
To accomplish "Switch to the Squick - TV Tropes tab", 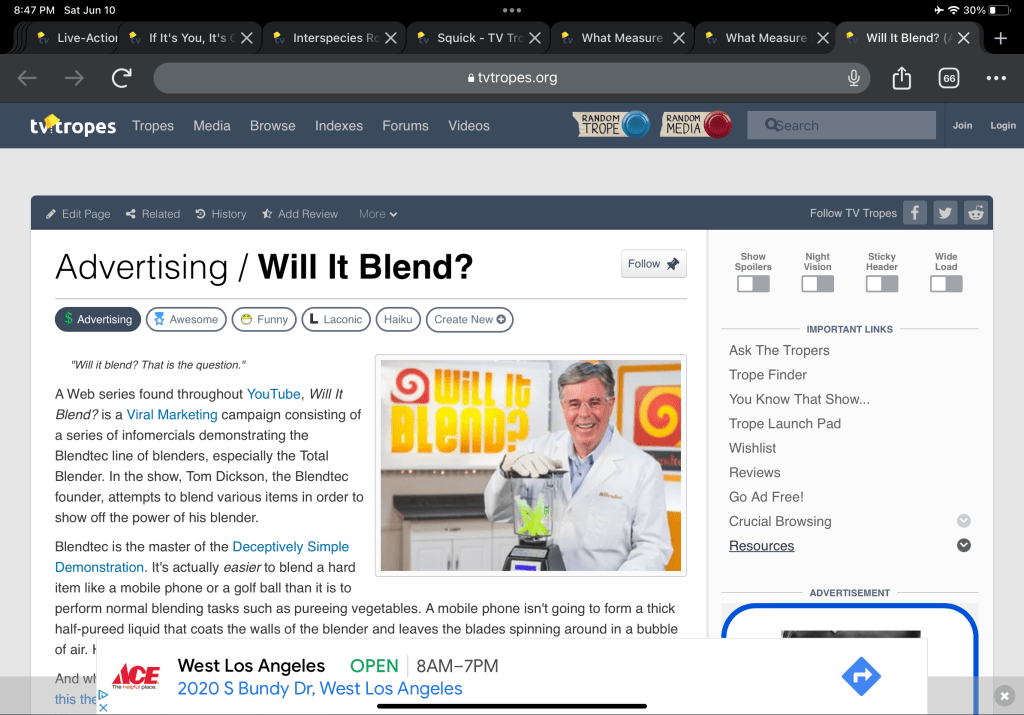I will [x=475, y=38].
